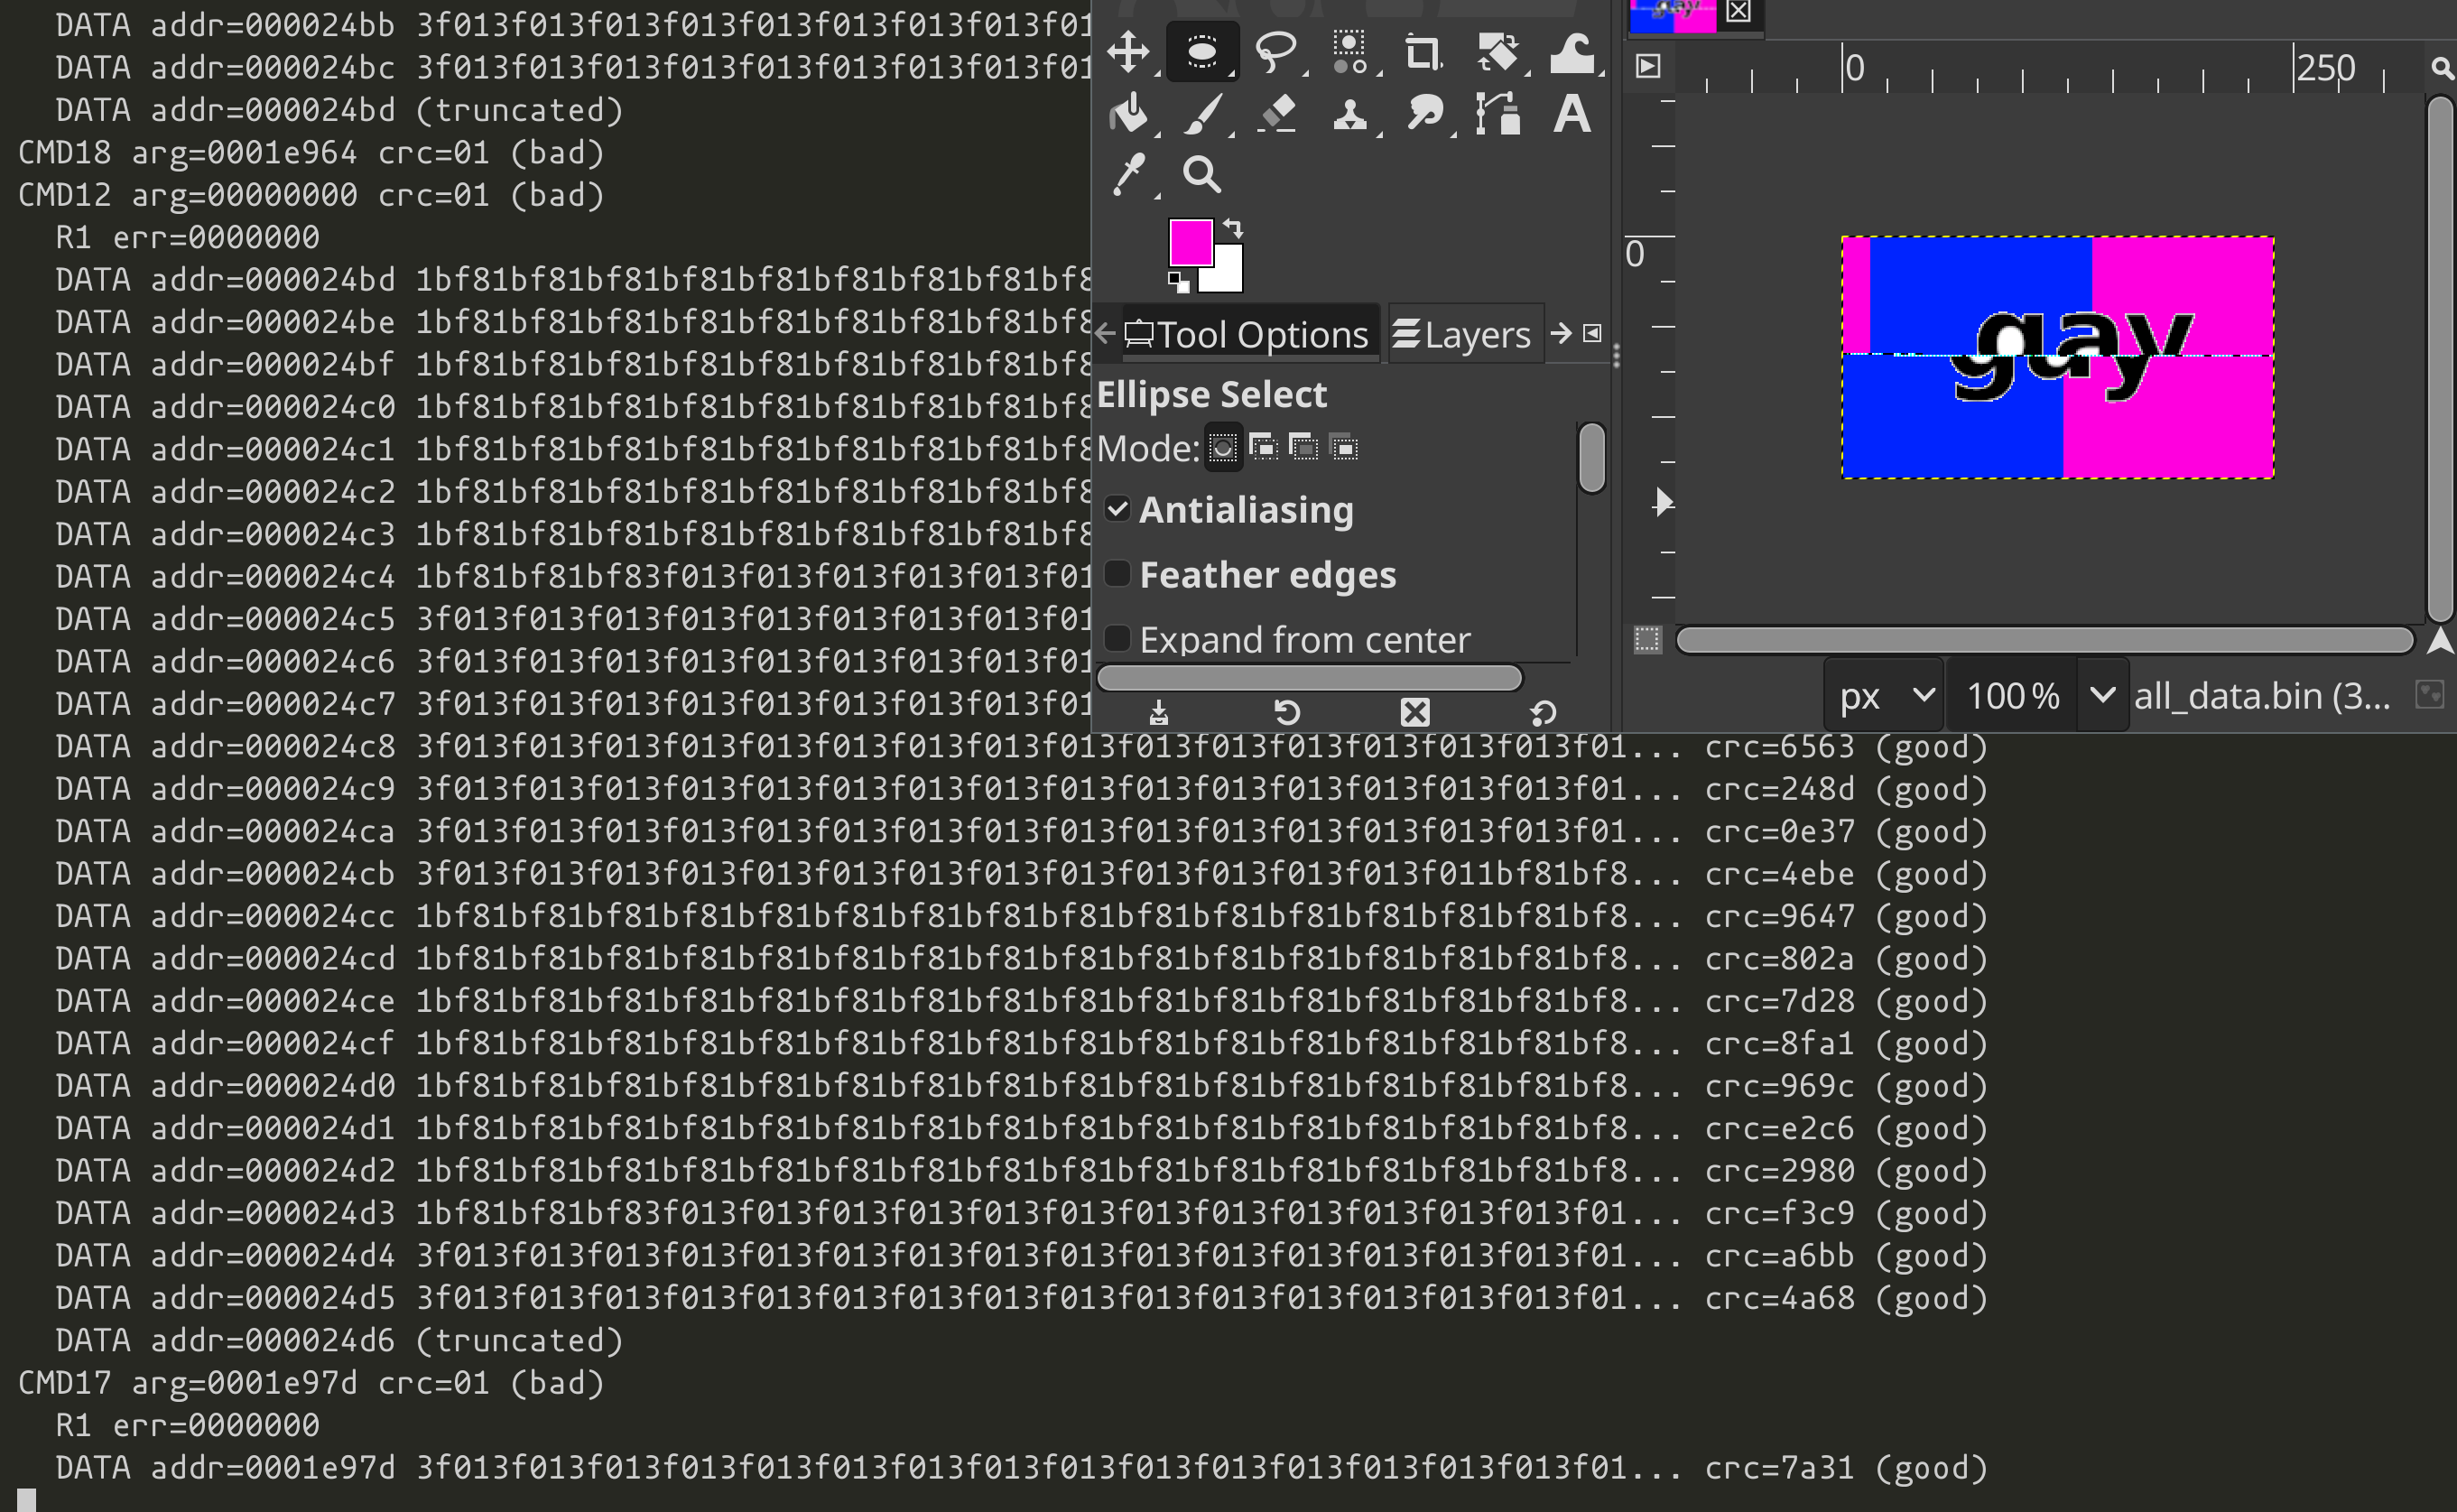Select the Free Select lasso tool
This screenshot has width=2457, height=1512.
(1276, 52)
